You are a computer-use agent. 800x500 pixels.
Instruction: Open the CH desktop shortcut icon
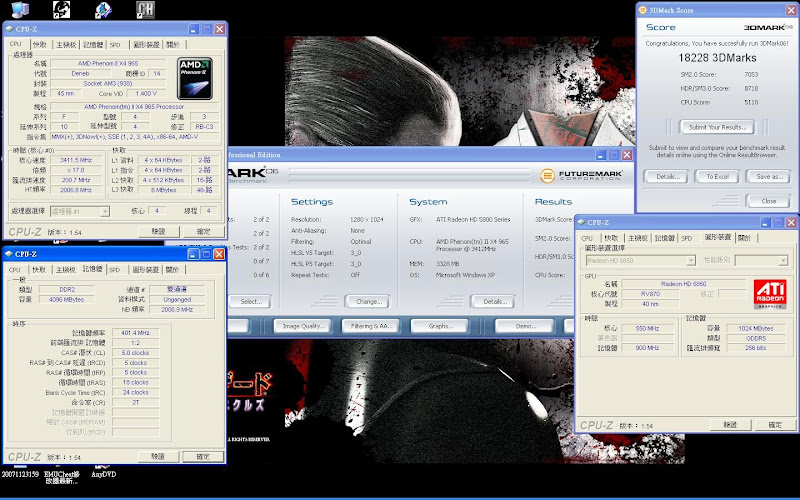(145, 10)
